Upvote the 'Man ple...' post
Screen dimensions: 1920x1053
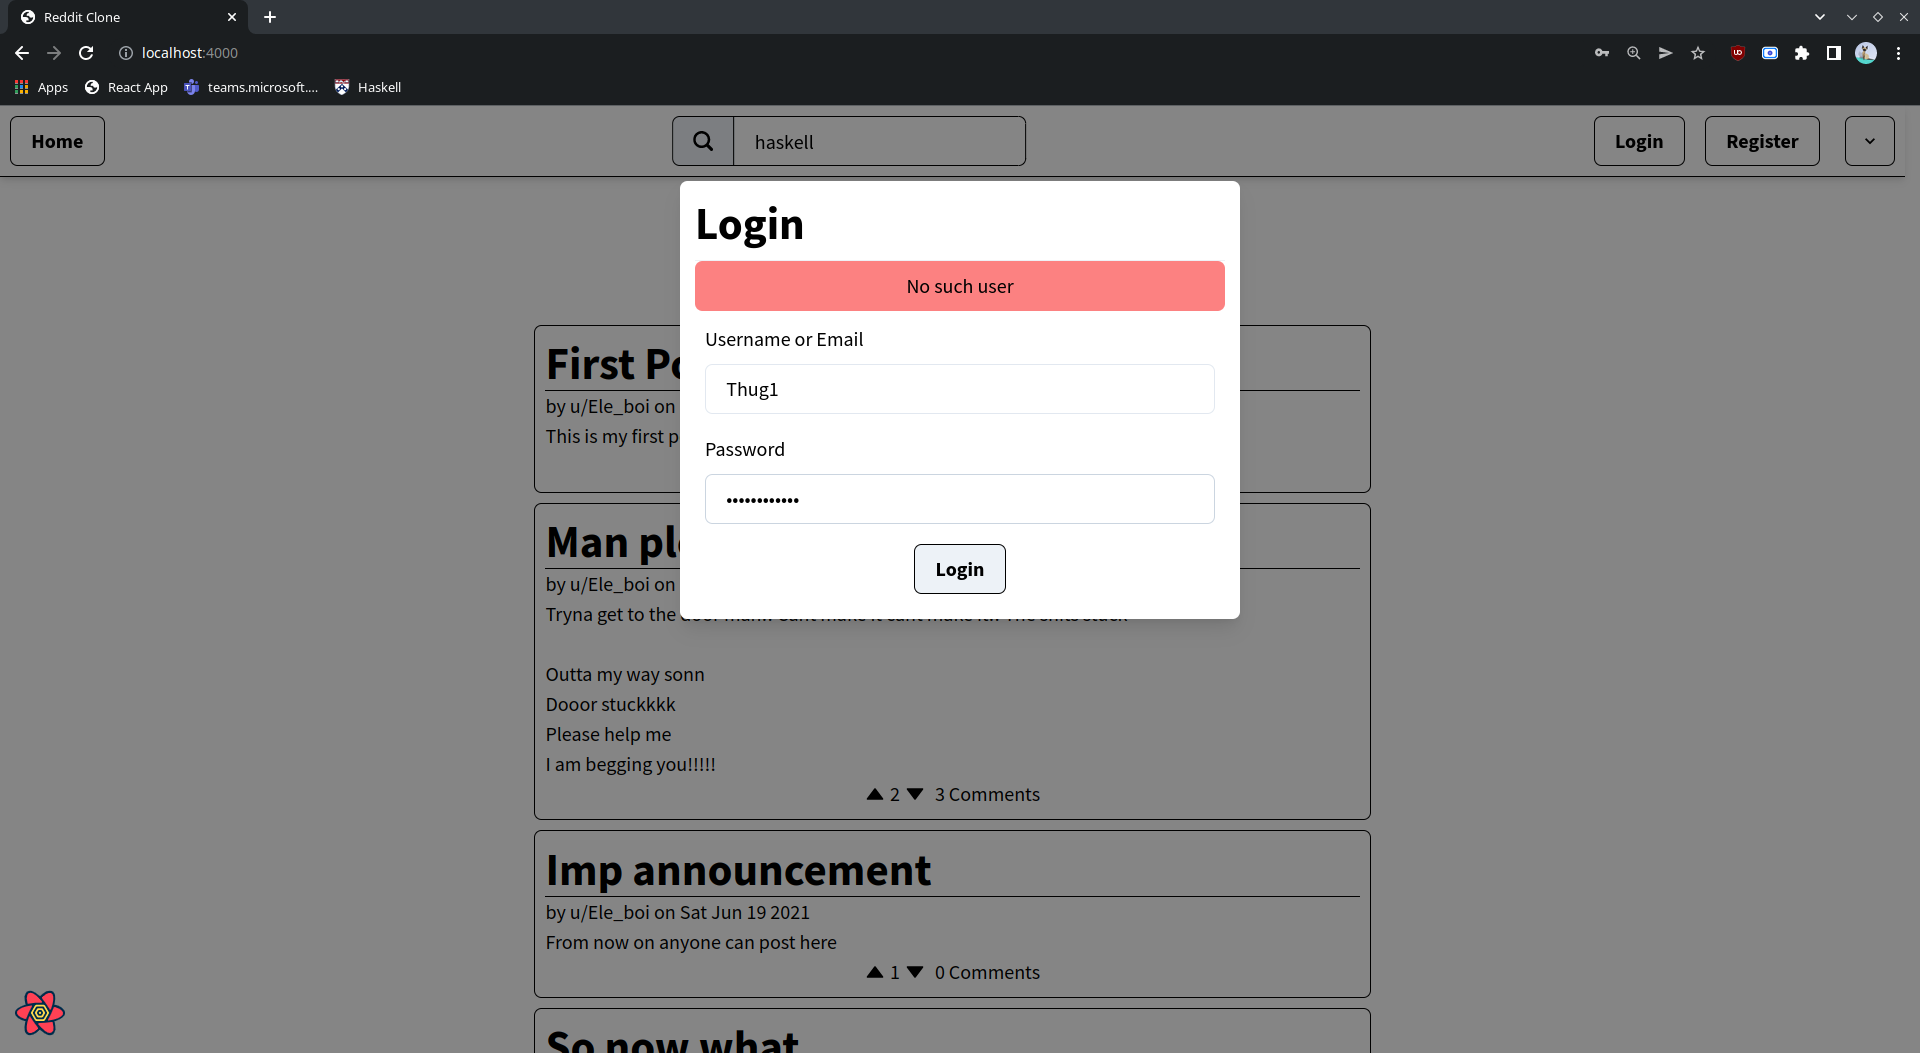(874, 794)
